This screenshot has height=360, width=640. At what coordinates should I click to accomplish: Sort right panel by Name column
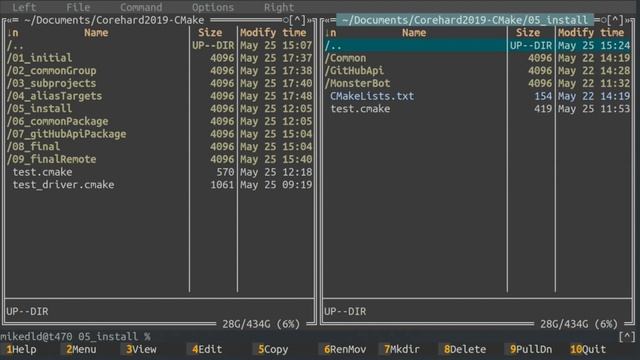(414, 33)
